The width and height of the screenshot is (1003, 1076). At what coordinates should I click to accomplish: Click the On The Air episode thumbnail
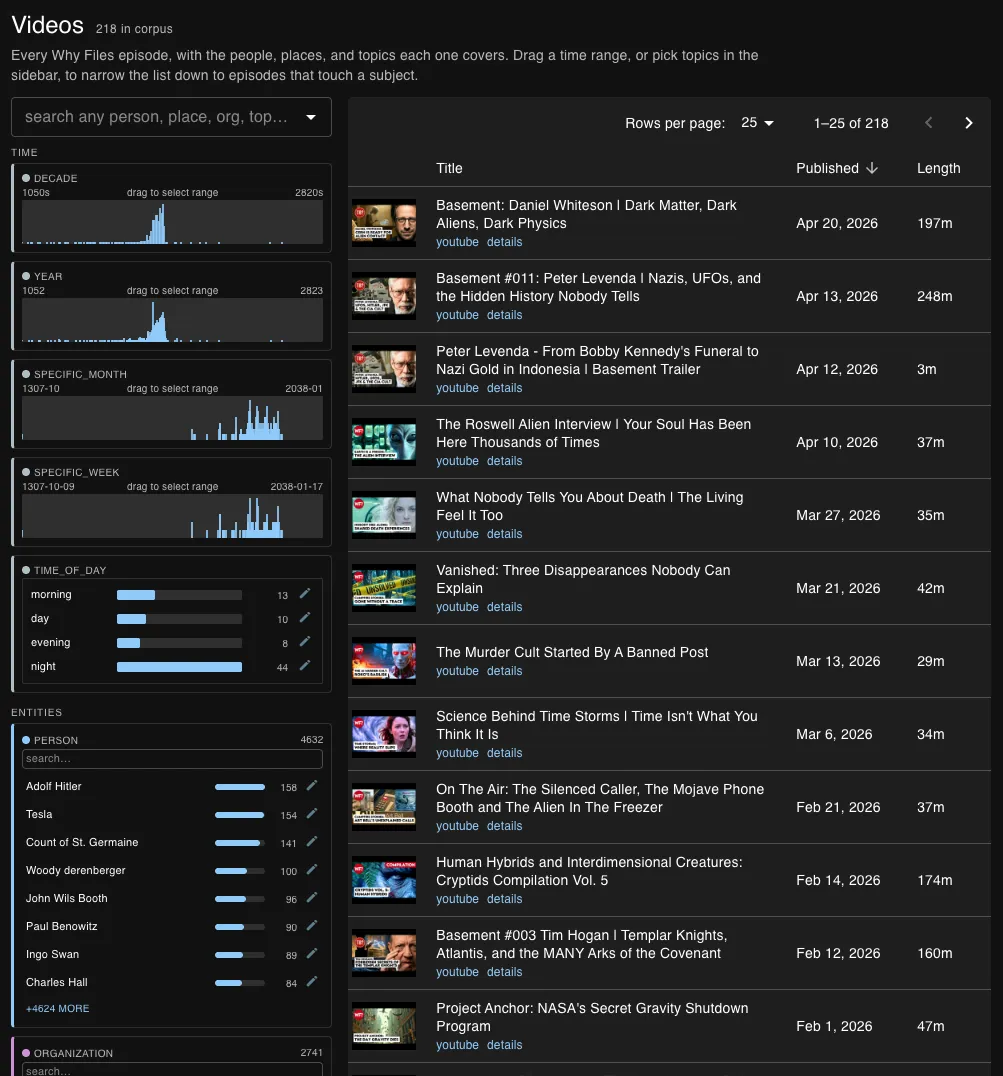[384, 807]
